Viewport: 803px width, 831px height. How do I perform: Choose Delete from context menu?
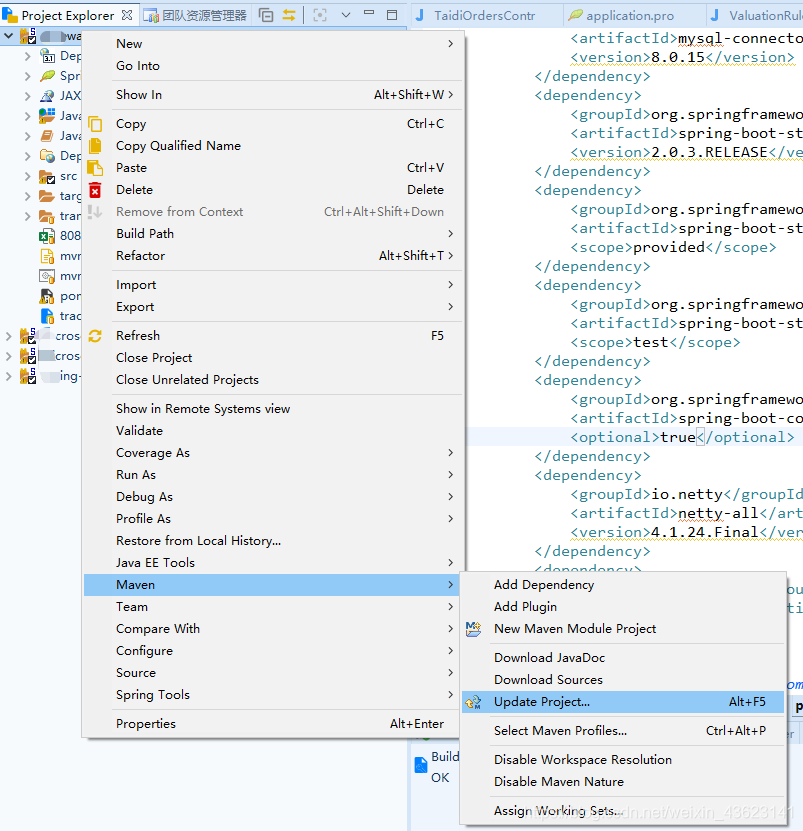point(273,190)
